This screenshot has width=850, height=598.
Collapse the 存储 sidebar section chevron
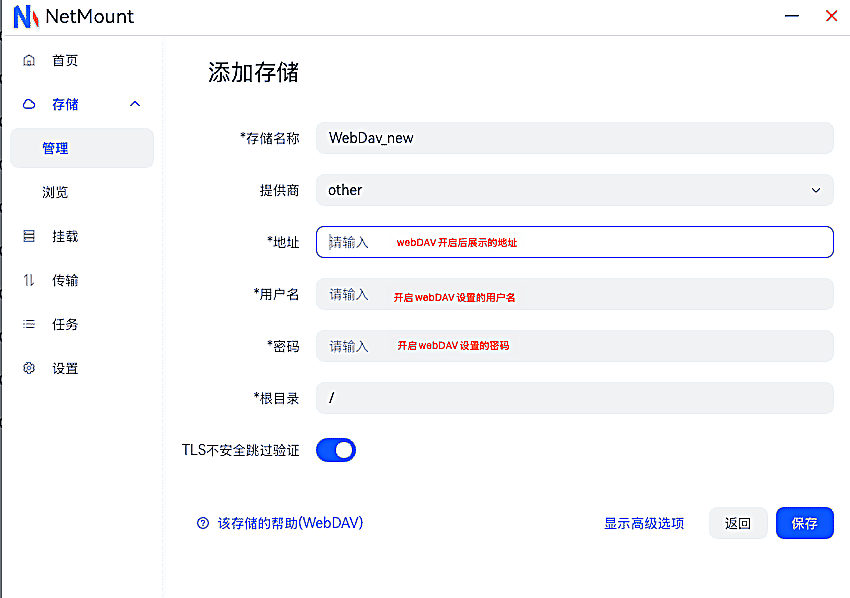click(135, 104)
